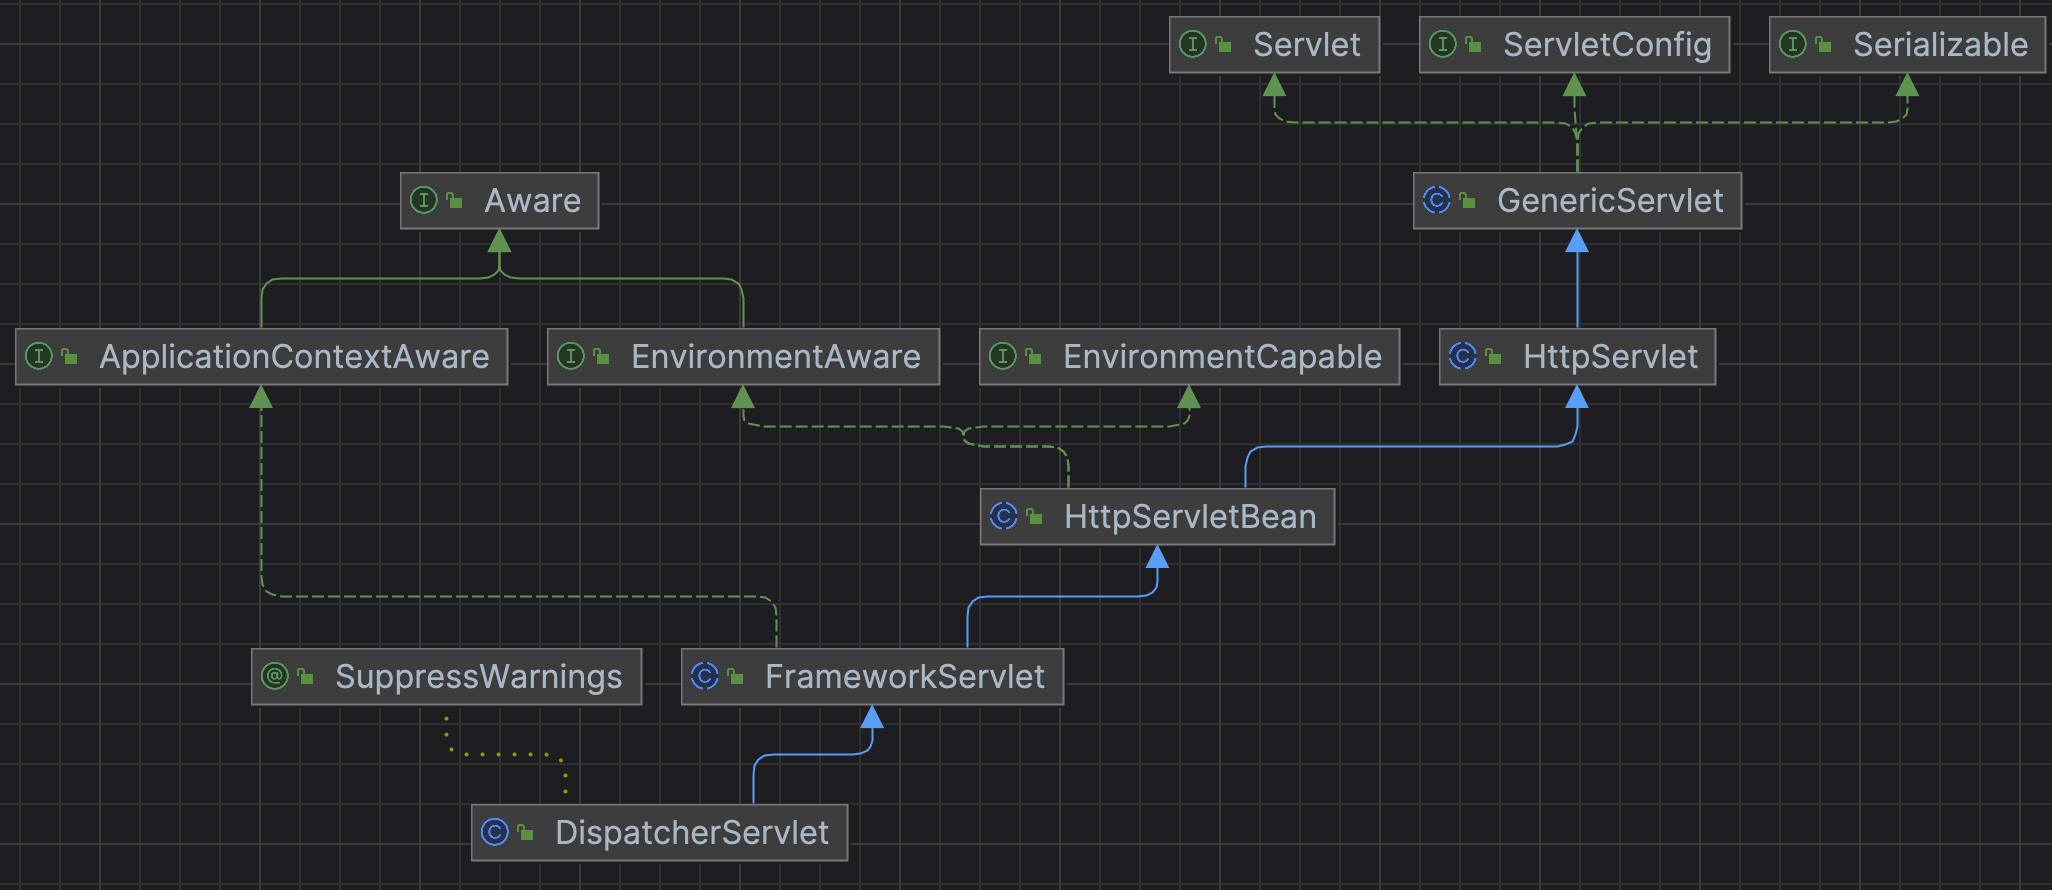Click the public visibility icon on HttpServlet
Screen dimensions: 2052x890
pos(1494,356)
